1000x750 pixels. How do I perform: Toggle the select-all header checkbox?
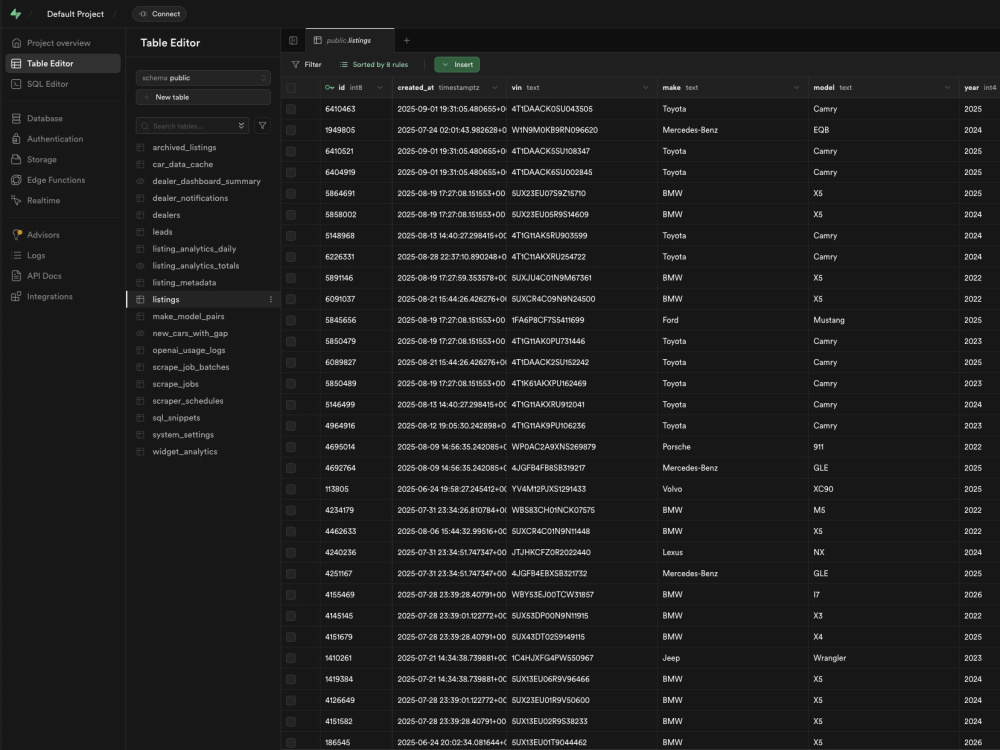tap(291, 88)
